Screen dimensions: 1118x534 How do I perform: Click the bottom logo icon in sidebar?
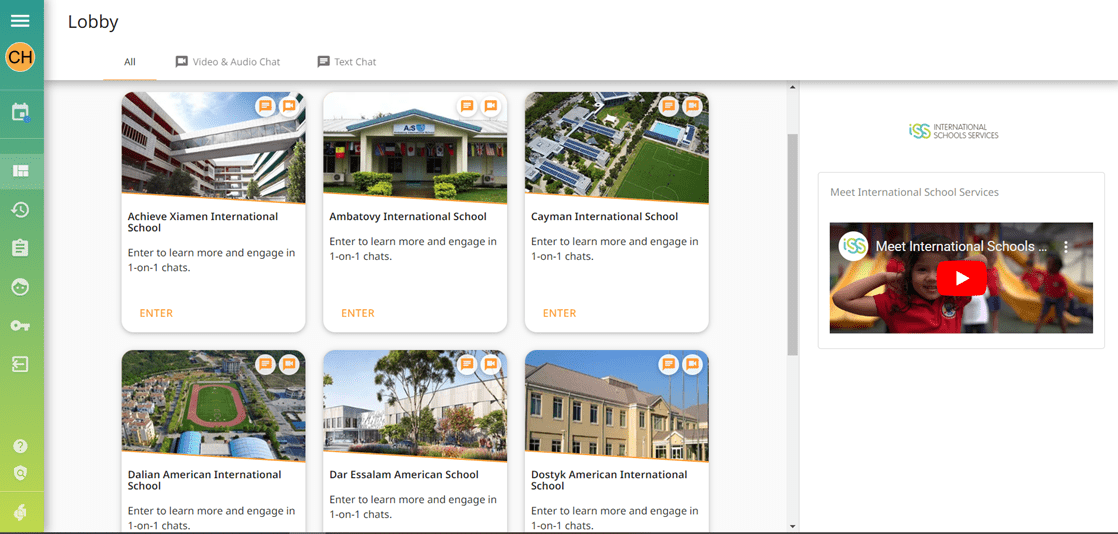point(21,513)
